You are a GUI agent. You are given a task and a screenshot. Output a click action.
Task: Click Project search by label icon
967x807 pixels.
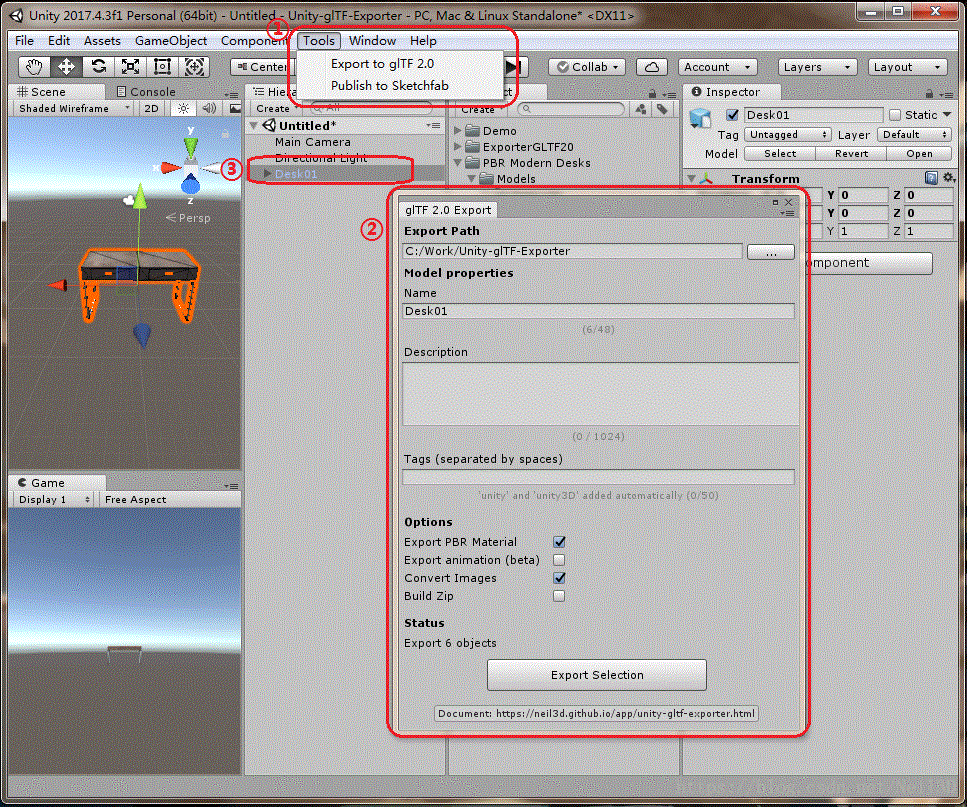[x=662, y=109]
